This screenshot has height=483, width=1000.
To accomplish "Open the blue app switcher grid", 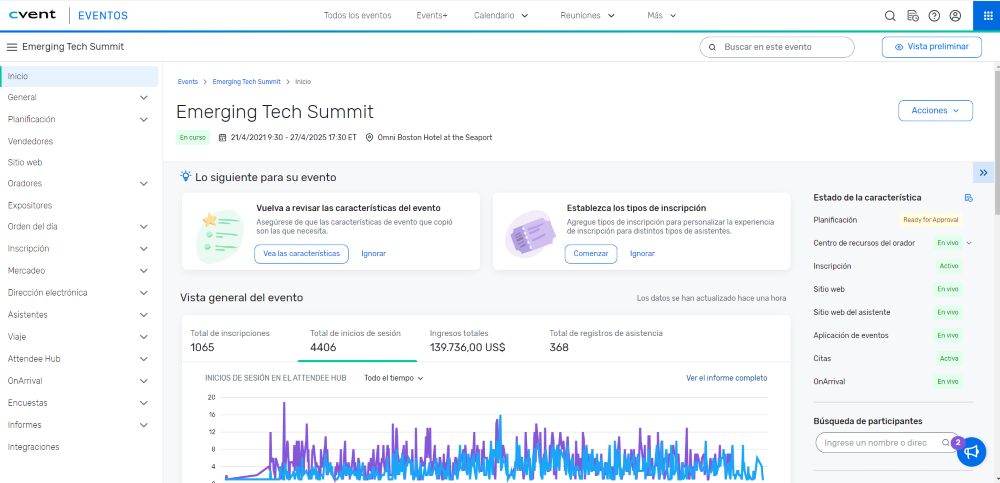I will tap(982, 16).
